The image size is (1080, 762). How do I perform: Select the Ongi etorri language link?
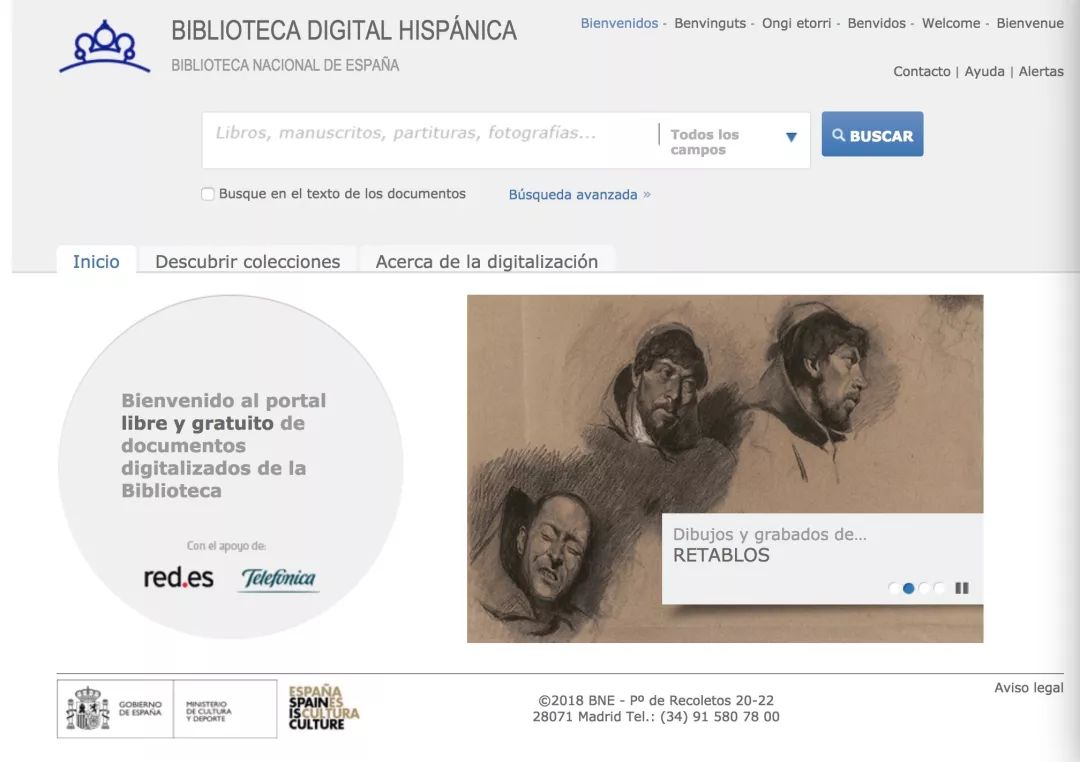[x=796, y=23]
